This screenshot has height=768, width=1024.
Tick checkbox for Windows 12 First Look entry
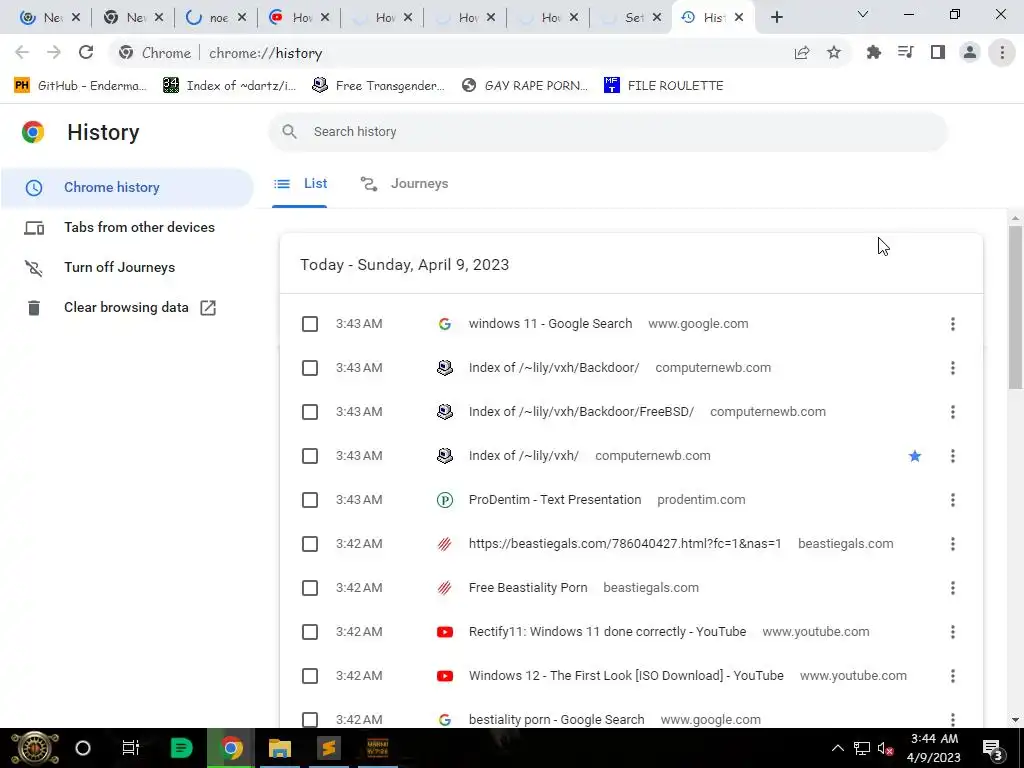coord(310,676)
